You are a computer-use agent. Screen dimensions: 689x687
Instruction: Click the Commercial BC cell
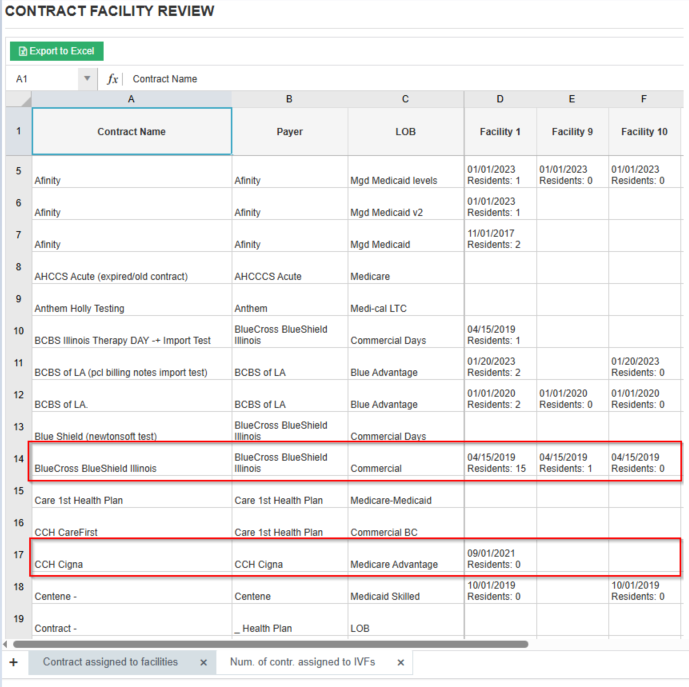(x=406, y=523)
